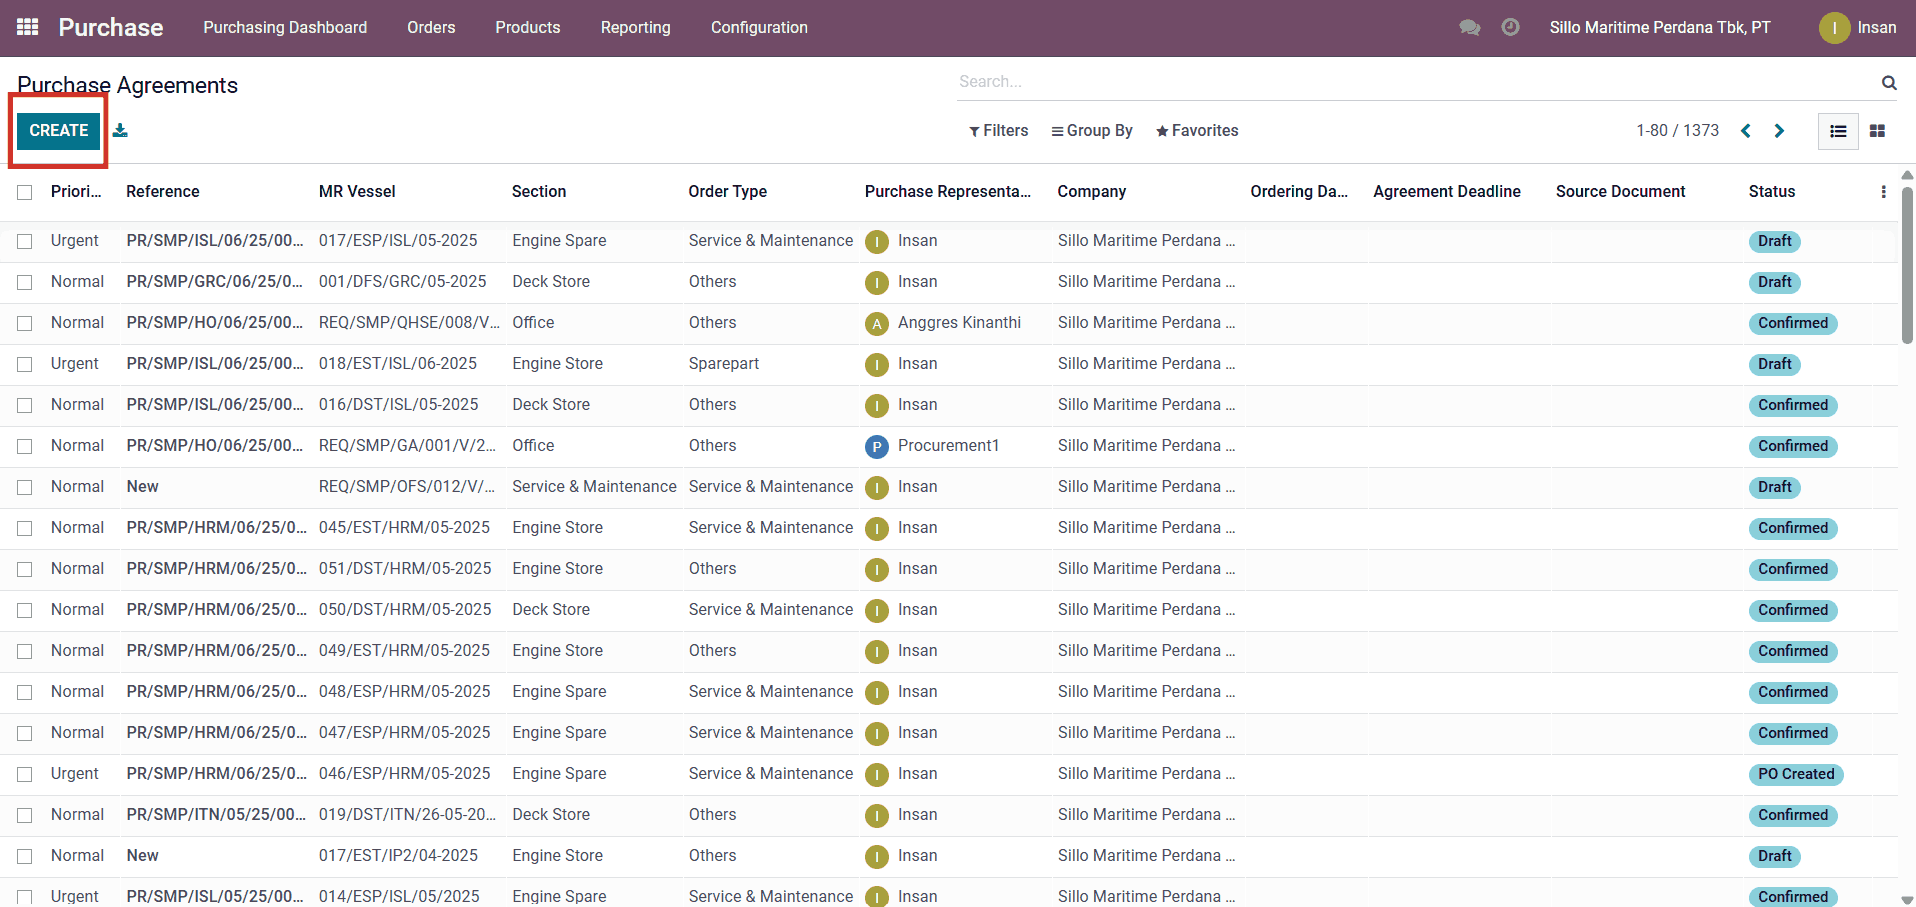The height and width of the screenshot is (907, 1916).
Task: Open the Orders menu
Action: pyautogui.click(x=431, y=27)
